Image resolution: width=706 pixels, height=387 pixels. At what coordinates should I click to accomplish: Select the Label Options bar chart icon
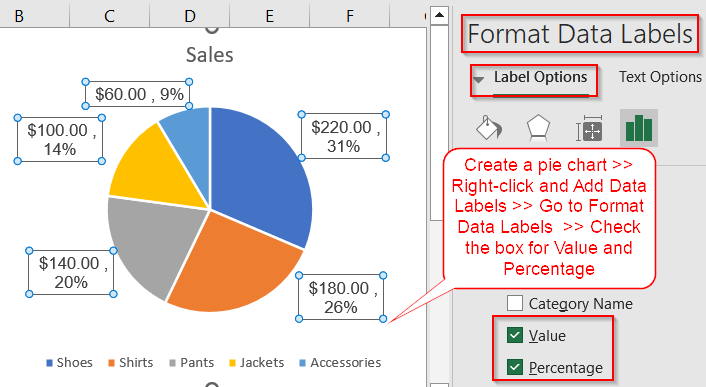click(639, 128)
